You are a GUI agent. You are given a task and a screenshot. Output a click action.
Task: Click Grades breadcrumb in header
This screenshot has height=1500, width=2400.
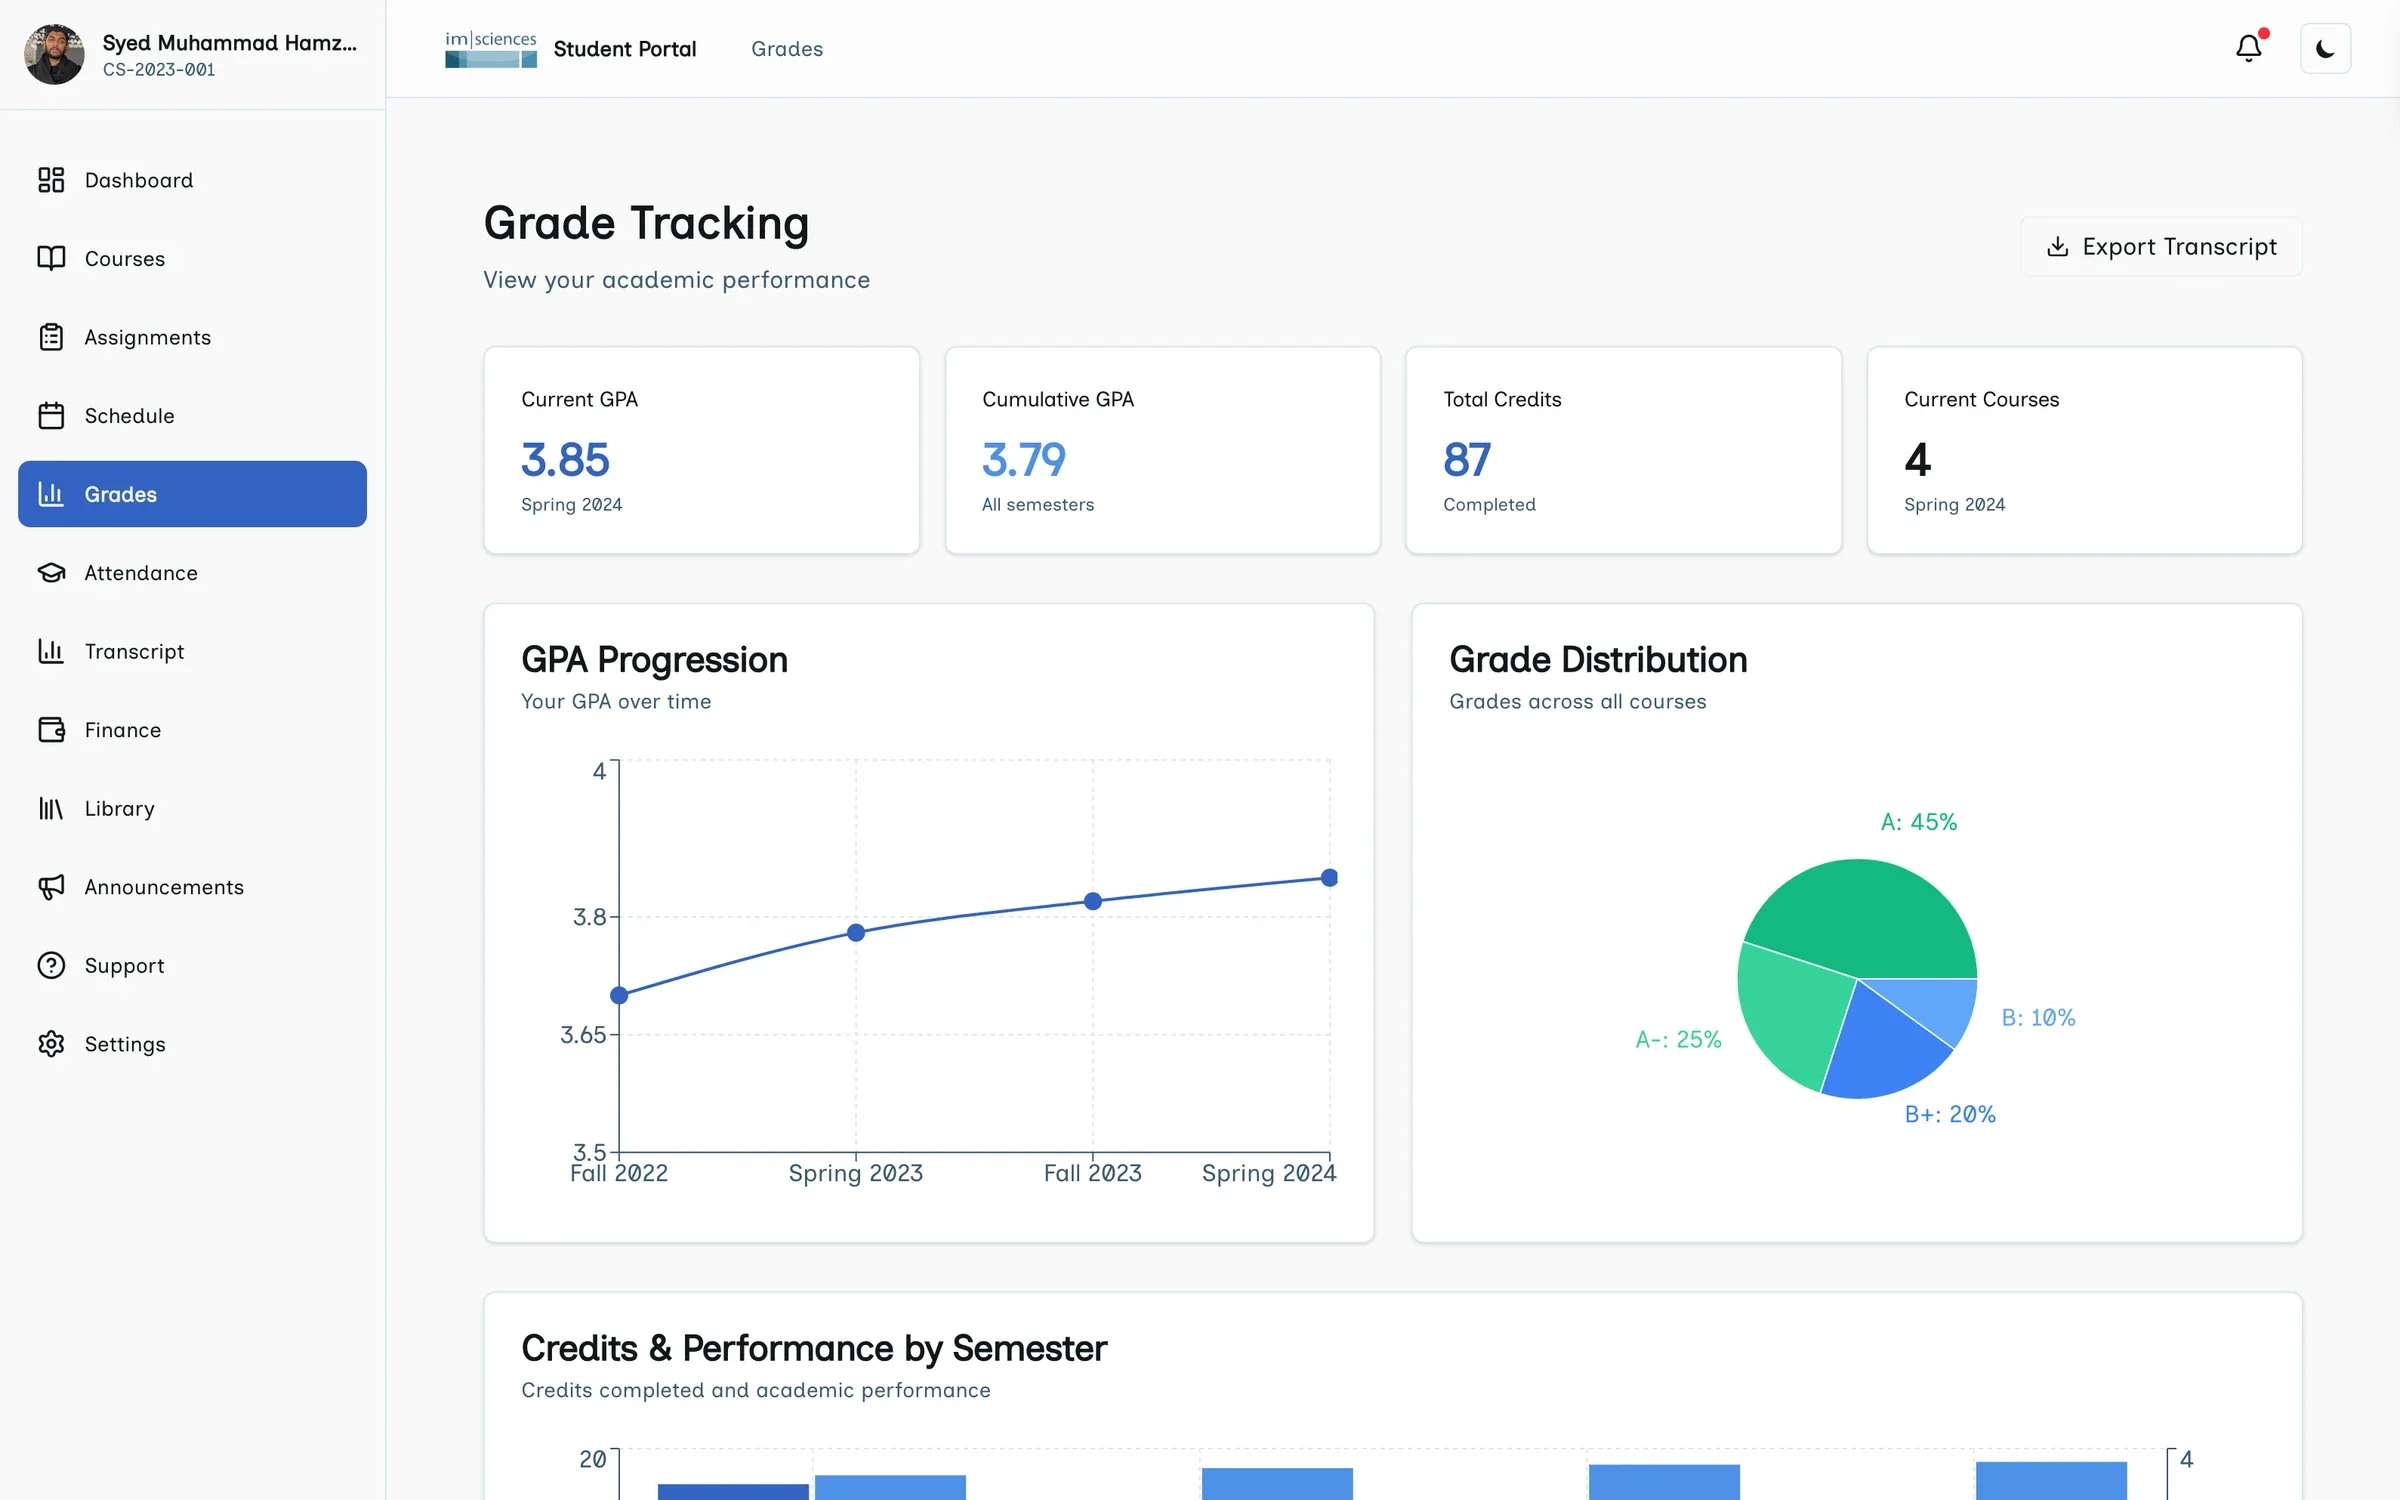(x=787, y=49)
